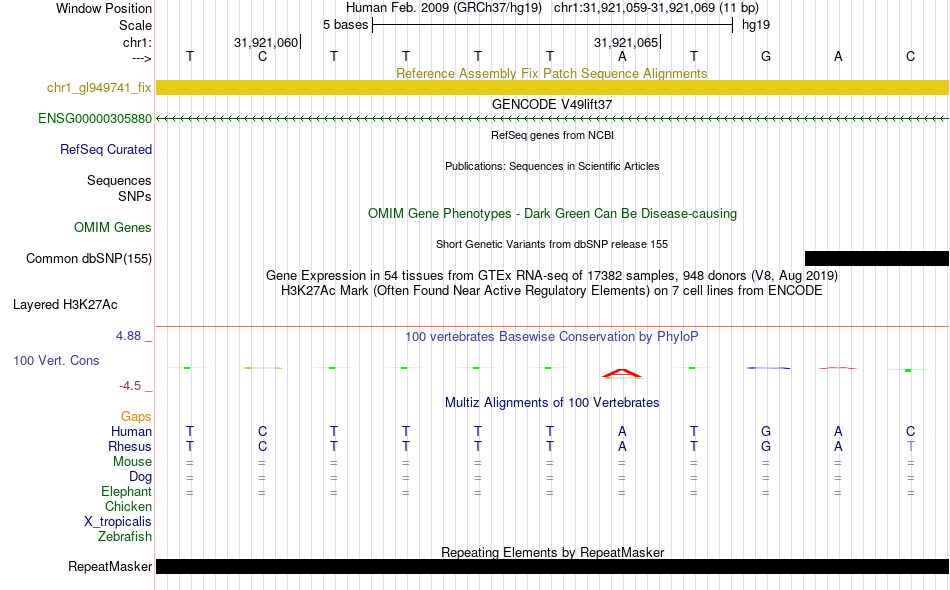
Task: Open the OMIM Genes track label
Action: coord(113,227)
